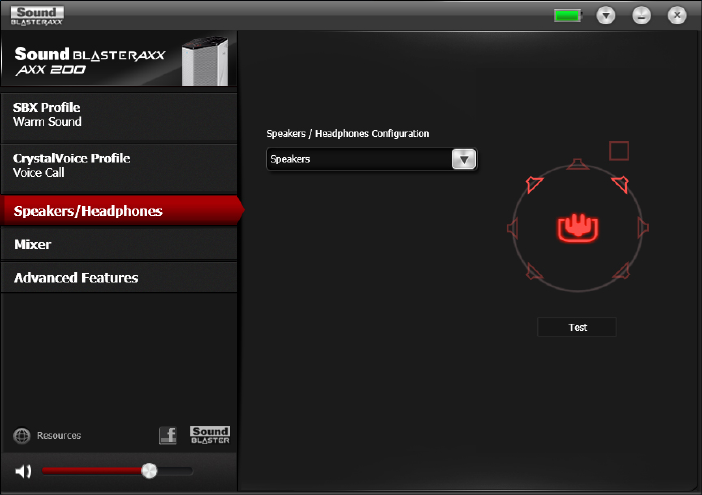Click the front left speaker icon
702x495 pixels.
534,183
